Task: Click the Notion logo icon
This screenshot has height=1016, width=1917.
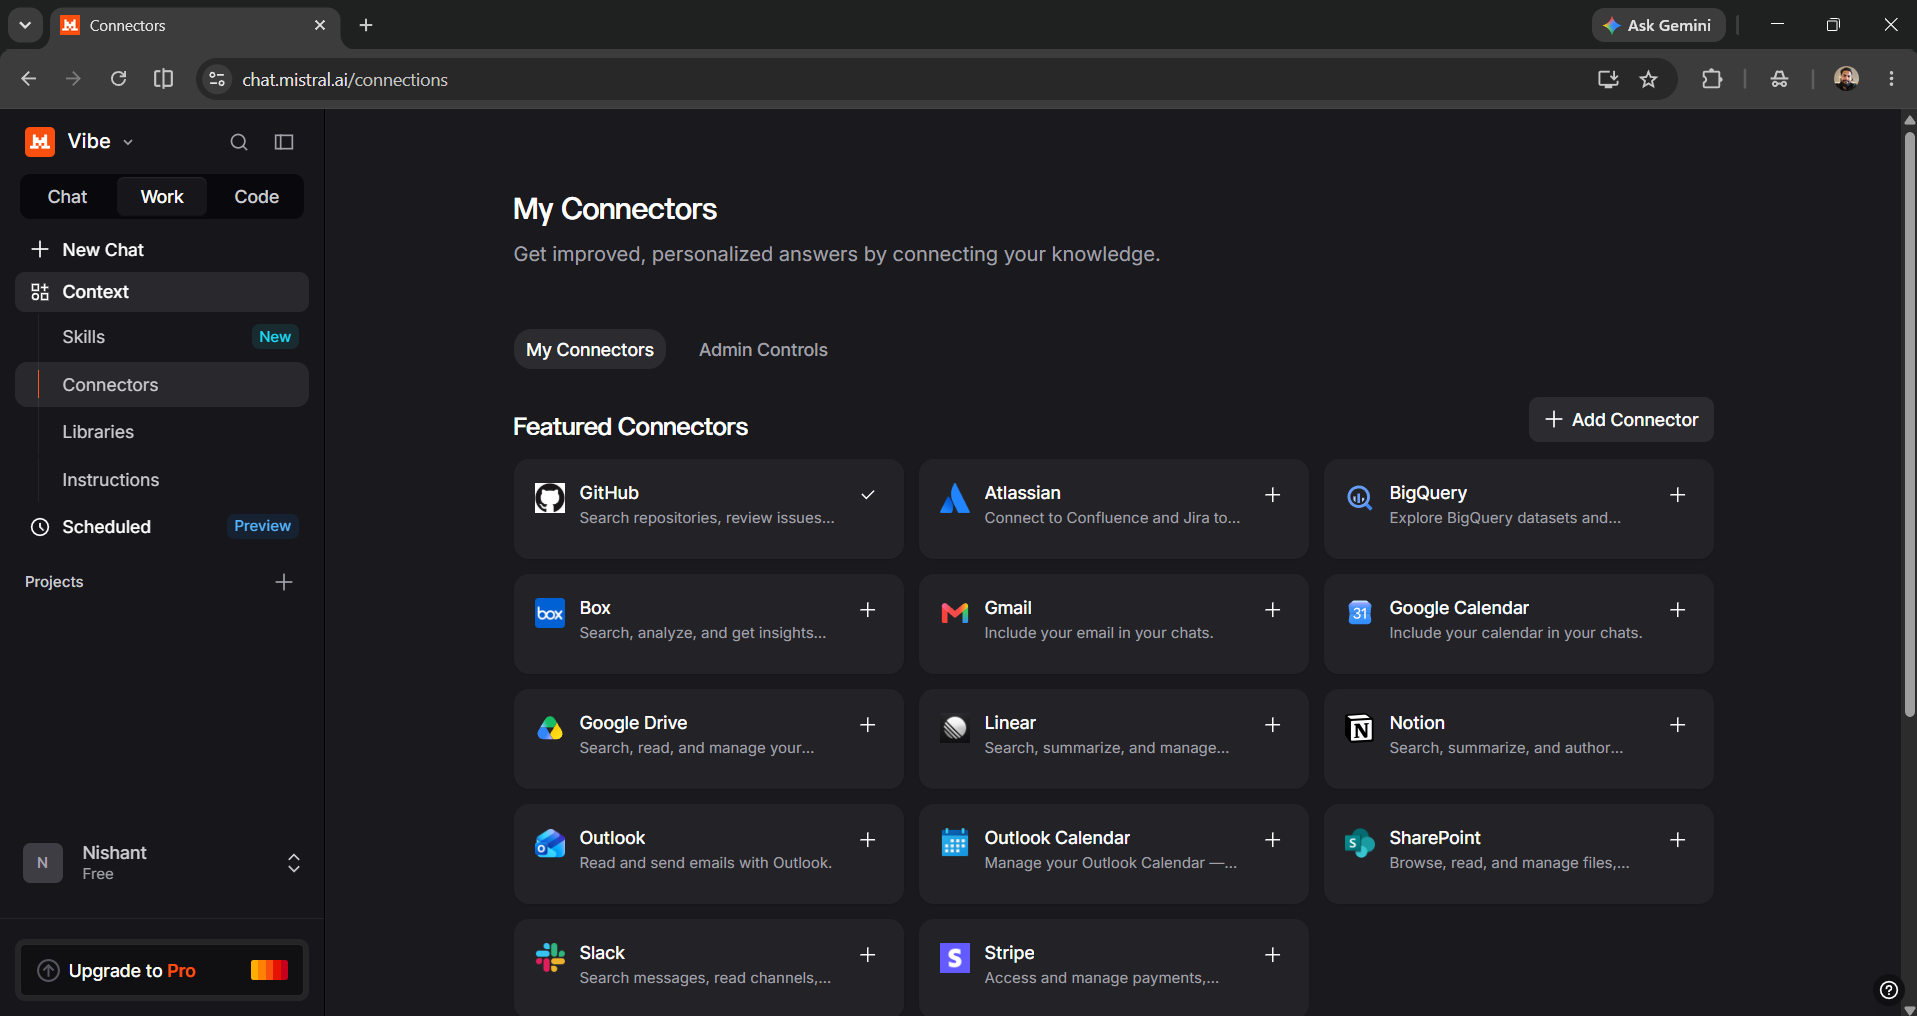Action: point(1360,728)
